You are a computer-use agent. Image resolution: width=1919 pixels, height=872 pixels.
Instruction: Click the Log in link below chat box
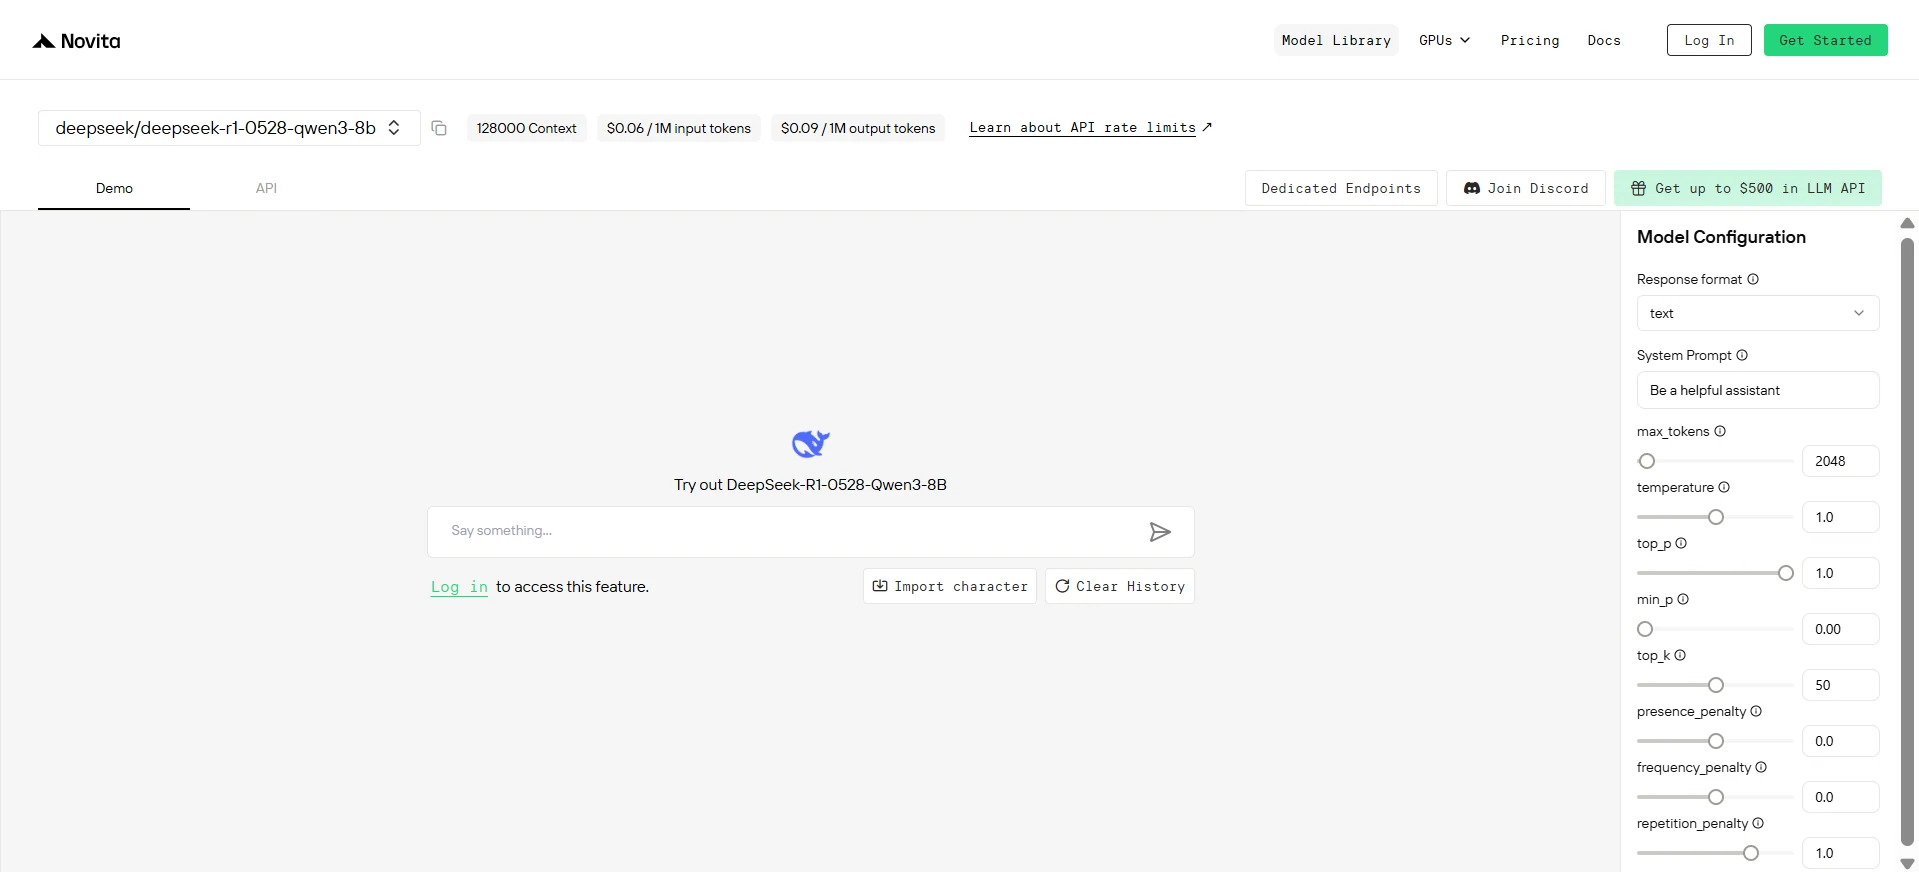pyautogui.click(x=459, y=587)
